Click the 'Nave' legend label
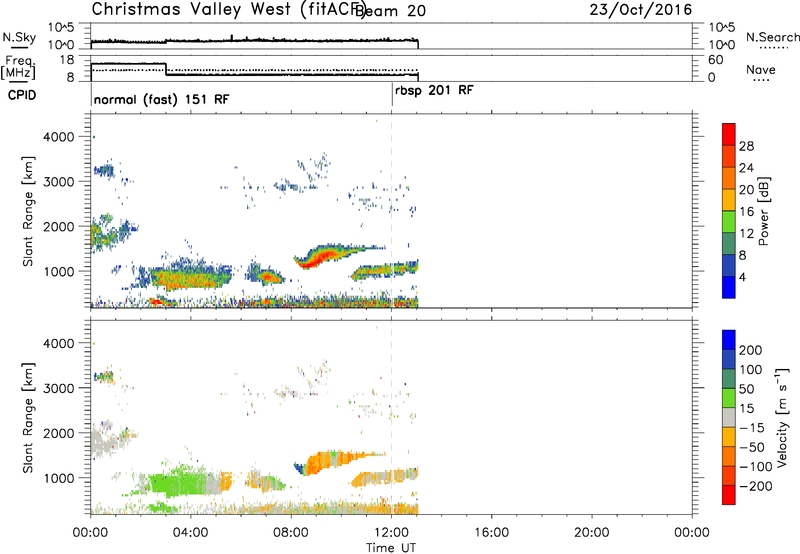Image resolution: width=800 pixels, height=554 pixels. (760, 69)
